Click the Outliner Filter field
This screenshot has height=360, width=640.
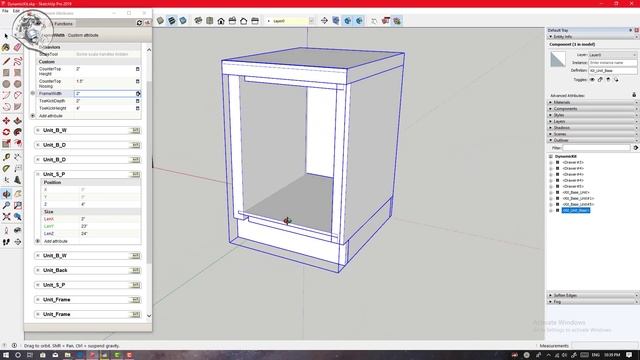pos(596,148)
